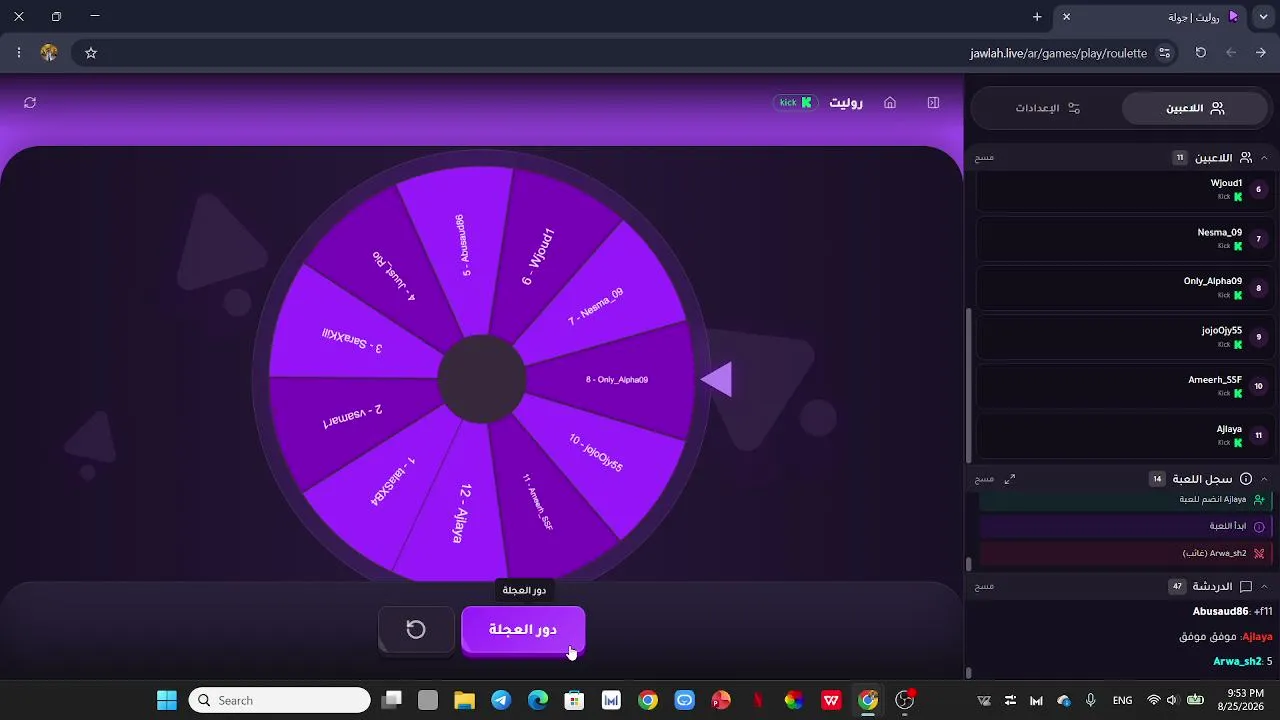This screenshot has height=720, width=1280.
Task: Click the 8 - Only_Alpha09 wheel segment
Action: point(617,380)
